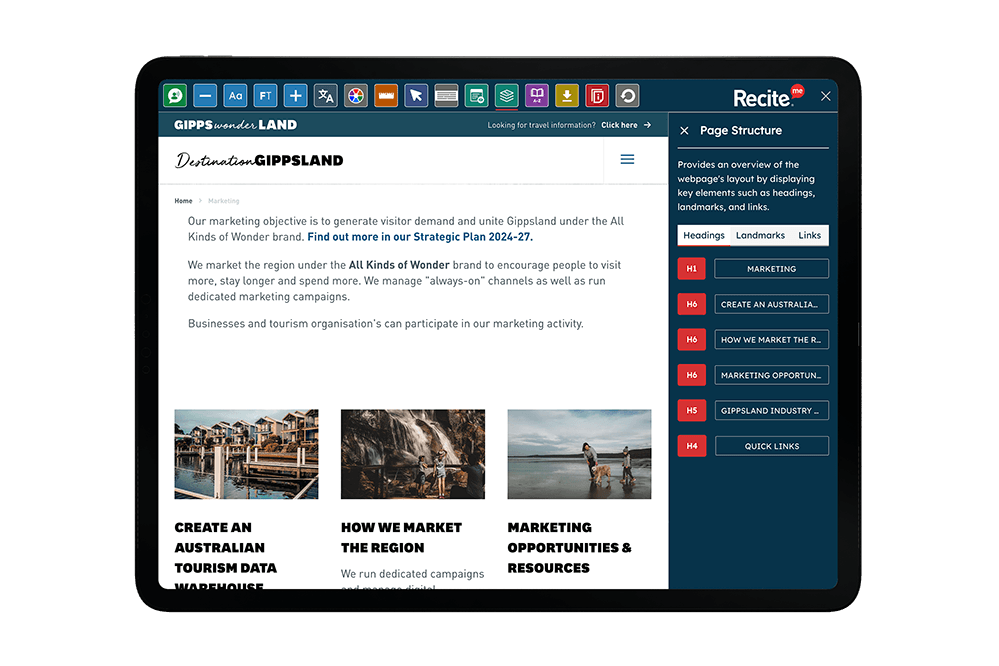The image size is (999, 666).
Task: Open the Aa font options icon
Action: [235, 95]
